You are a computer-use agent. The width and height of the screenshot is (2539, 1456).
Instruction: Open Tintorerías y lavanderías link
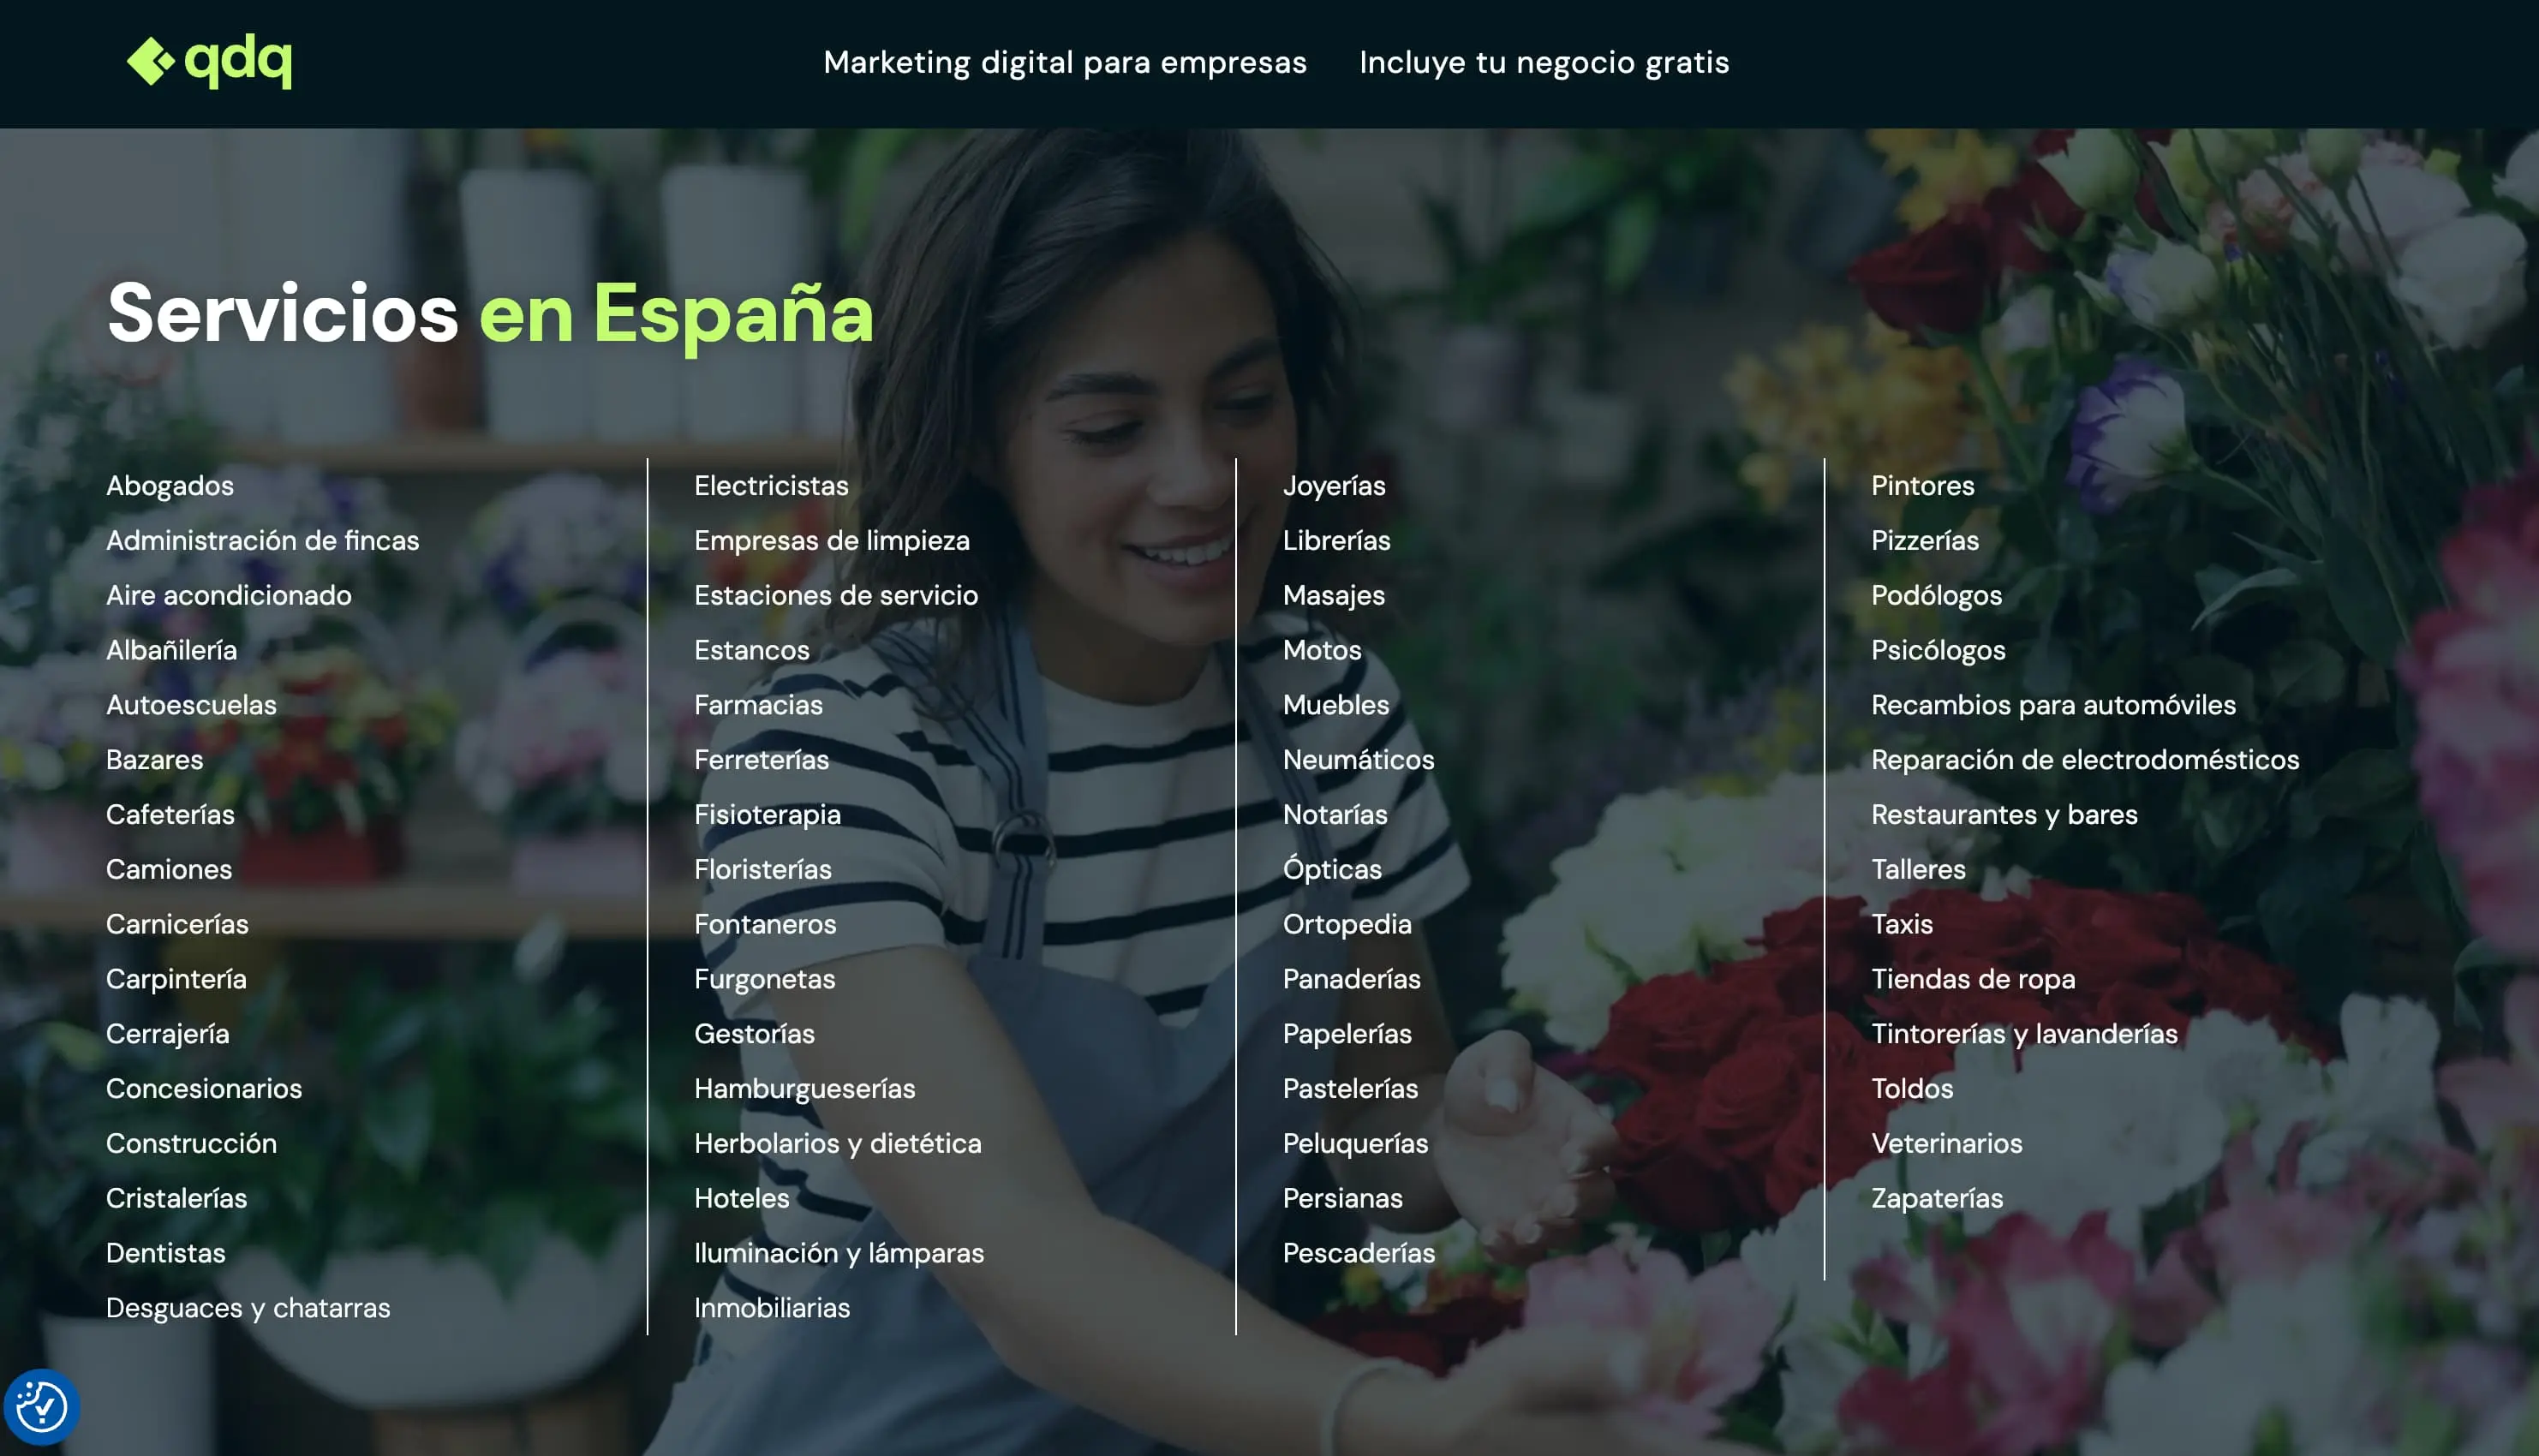click(x=2024, y=1034)
